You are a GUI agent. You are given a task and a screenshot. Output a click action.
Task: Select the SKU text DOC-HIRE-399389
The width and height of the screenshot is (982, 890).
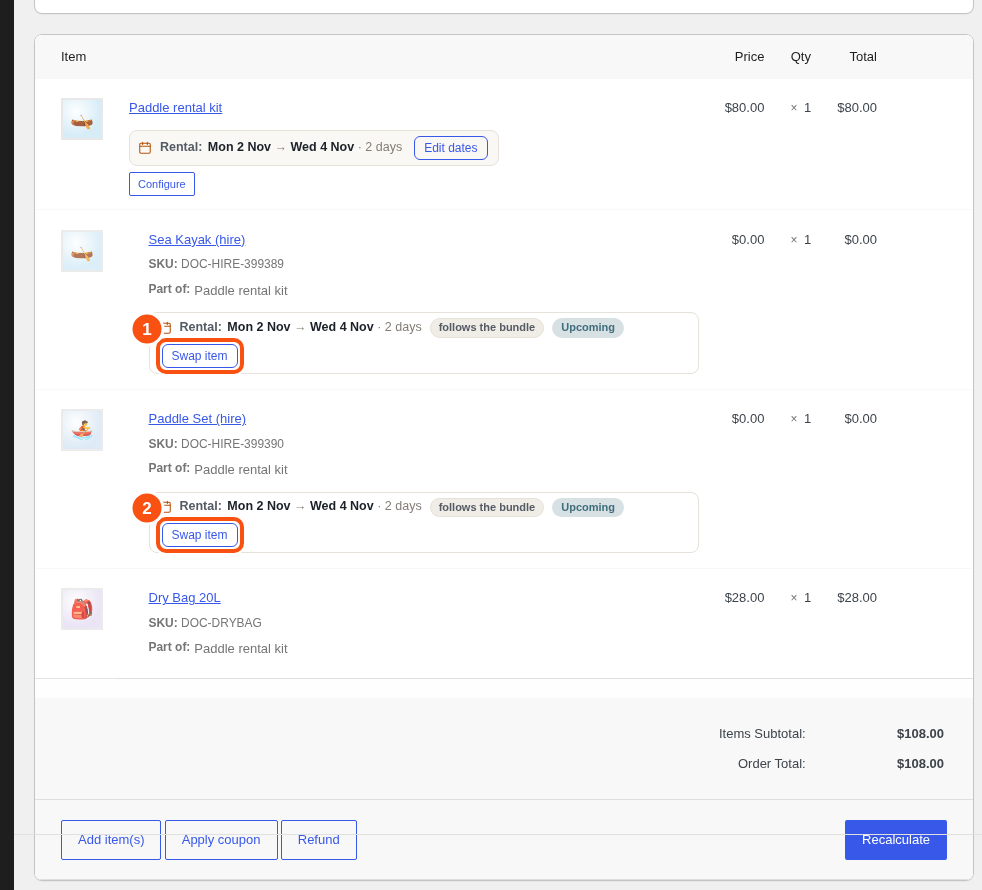[232, 264]
